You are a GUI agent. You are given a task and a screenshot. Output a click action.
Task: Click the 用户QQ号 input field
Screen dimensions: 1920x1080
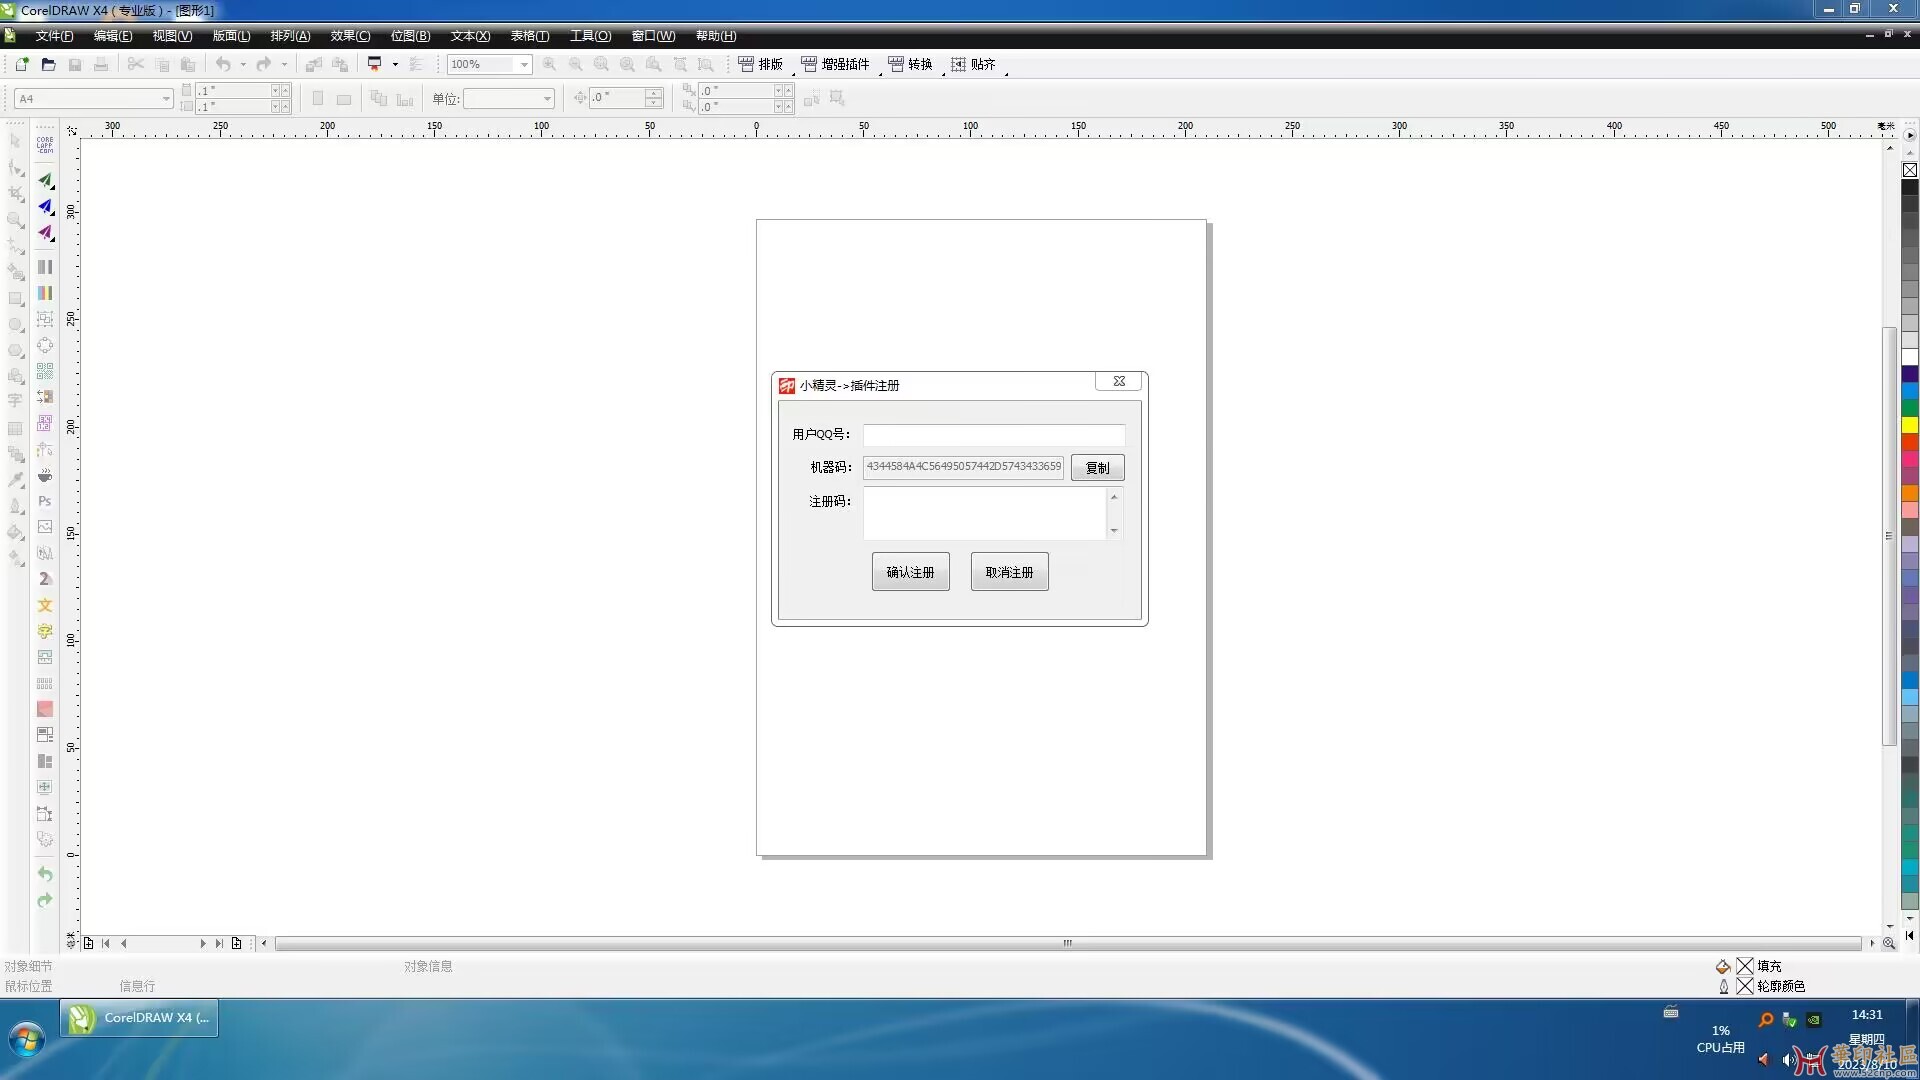click(x=993, y=435)
